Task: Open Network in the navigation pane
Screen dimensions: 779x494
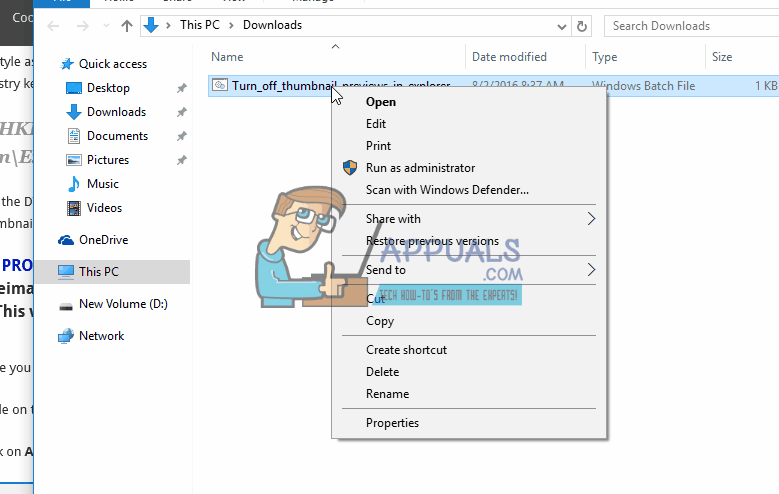Action: click(101, 335)
